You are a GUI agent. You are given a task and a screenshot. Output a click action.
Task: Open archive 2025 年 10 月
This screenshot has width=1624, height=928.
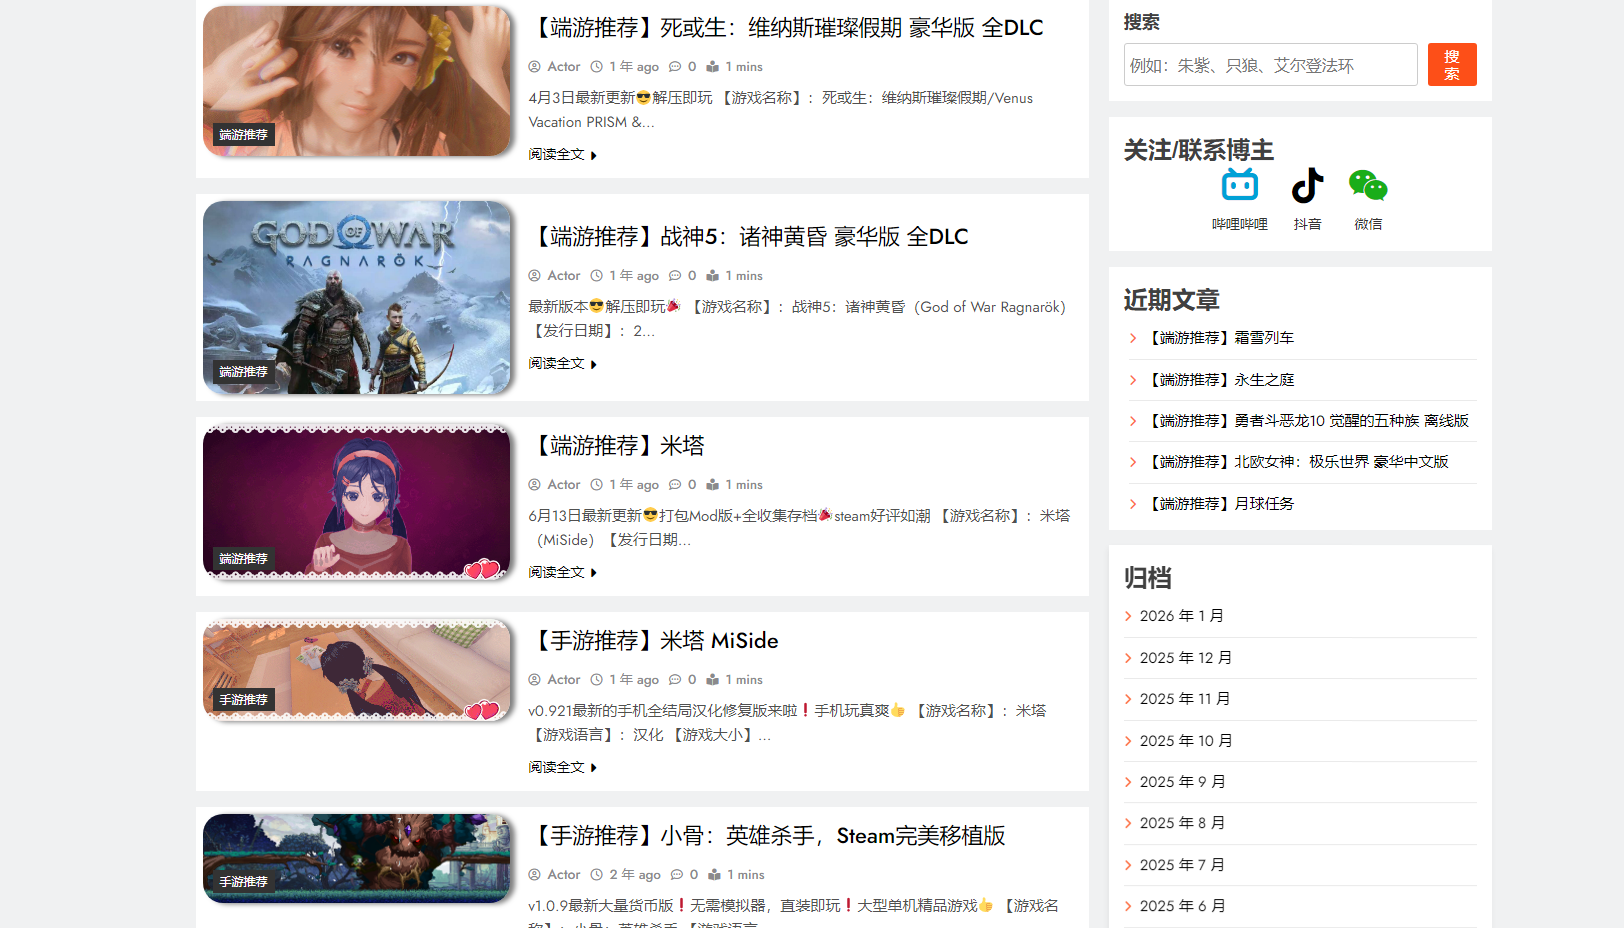[1186, 741]
